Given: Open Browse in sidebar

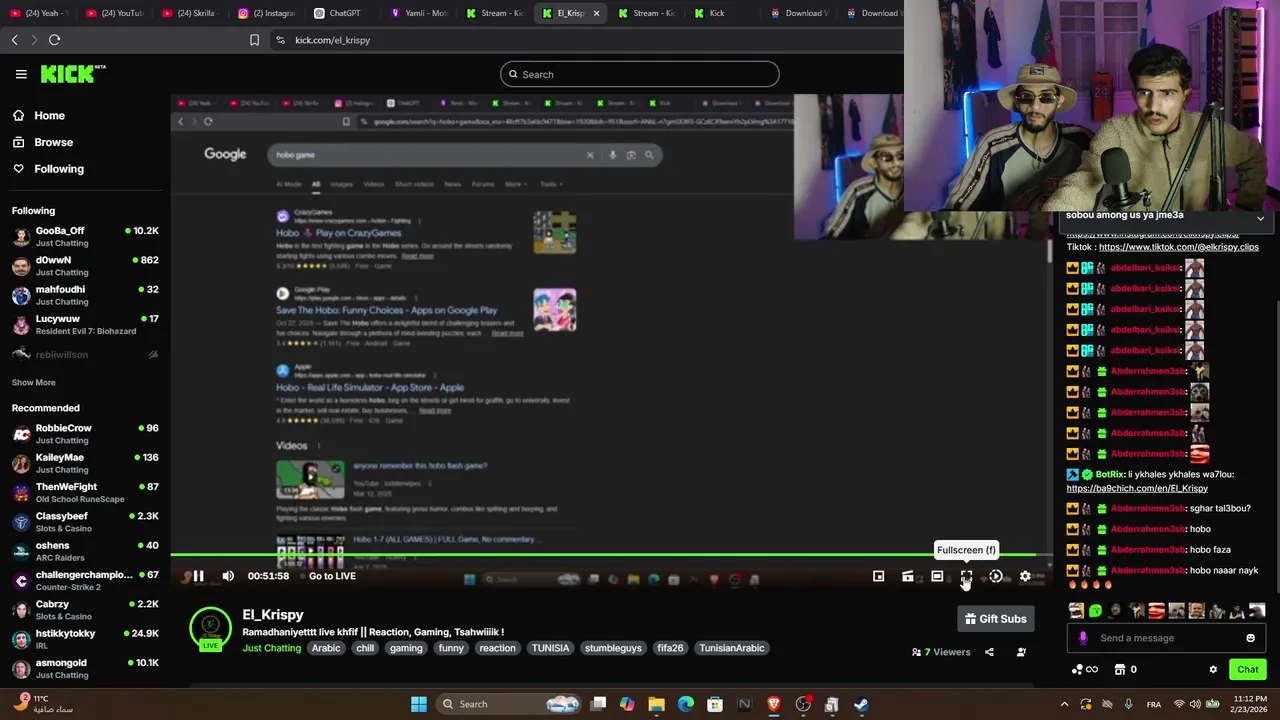Looking at the screenshot, I should coord(43,142).
